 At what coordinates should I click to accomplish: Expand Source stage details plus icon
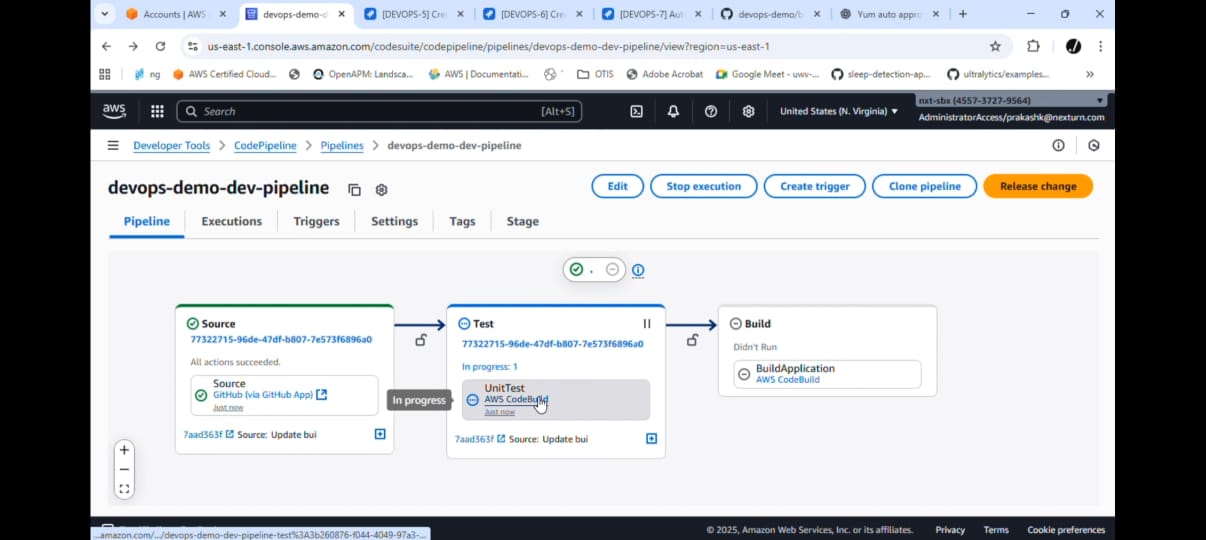coord(380,434)
